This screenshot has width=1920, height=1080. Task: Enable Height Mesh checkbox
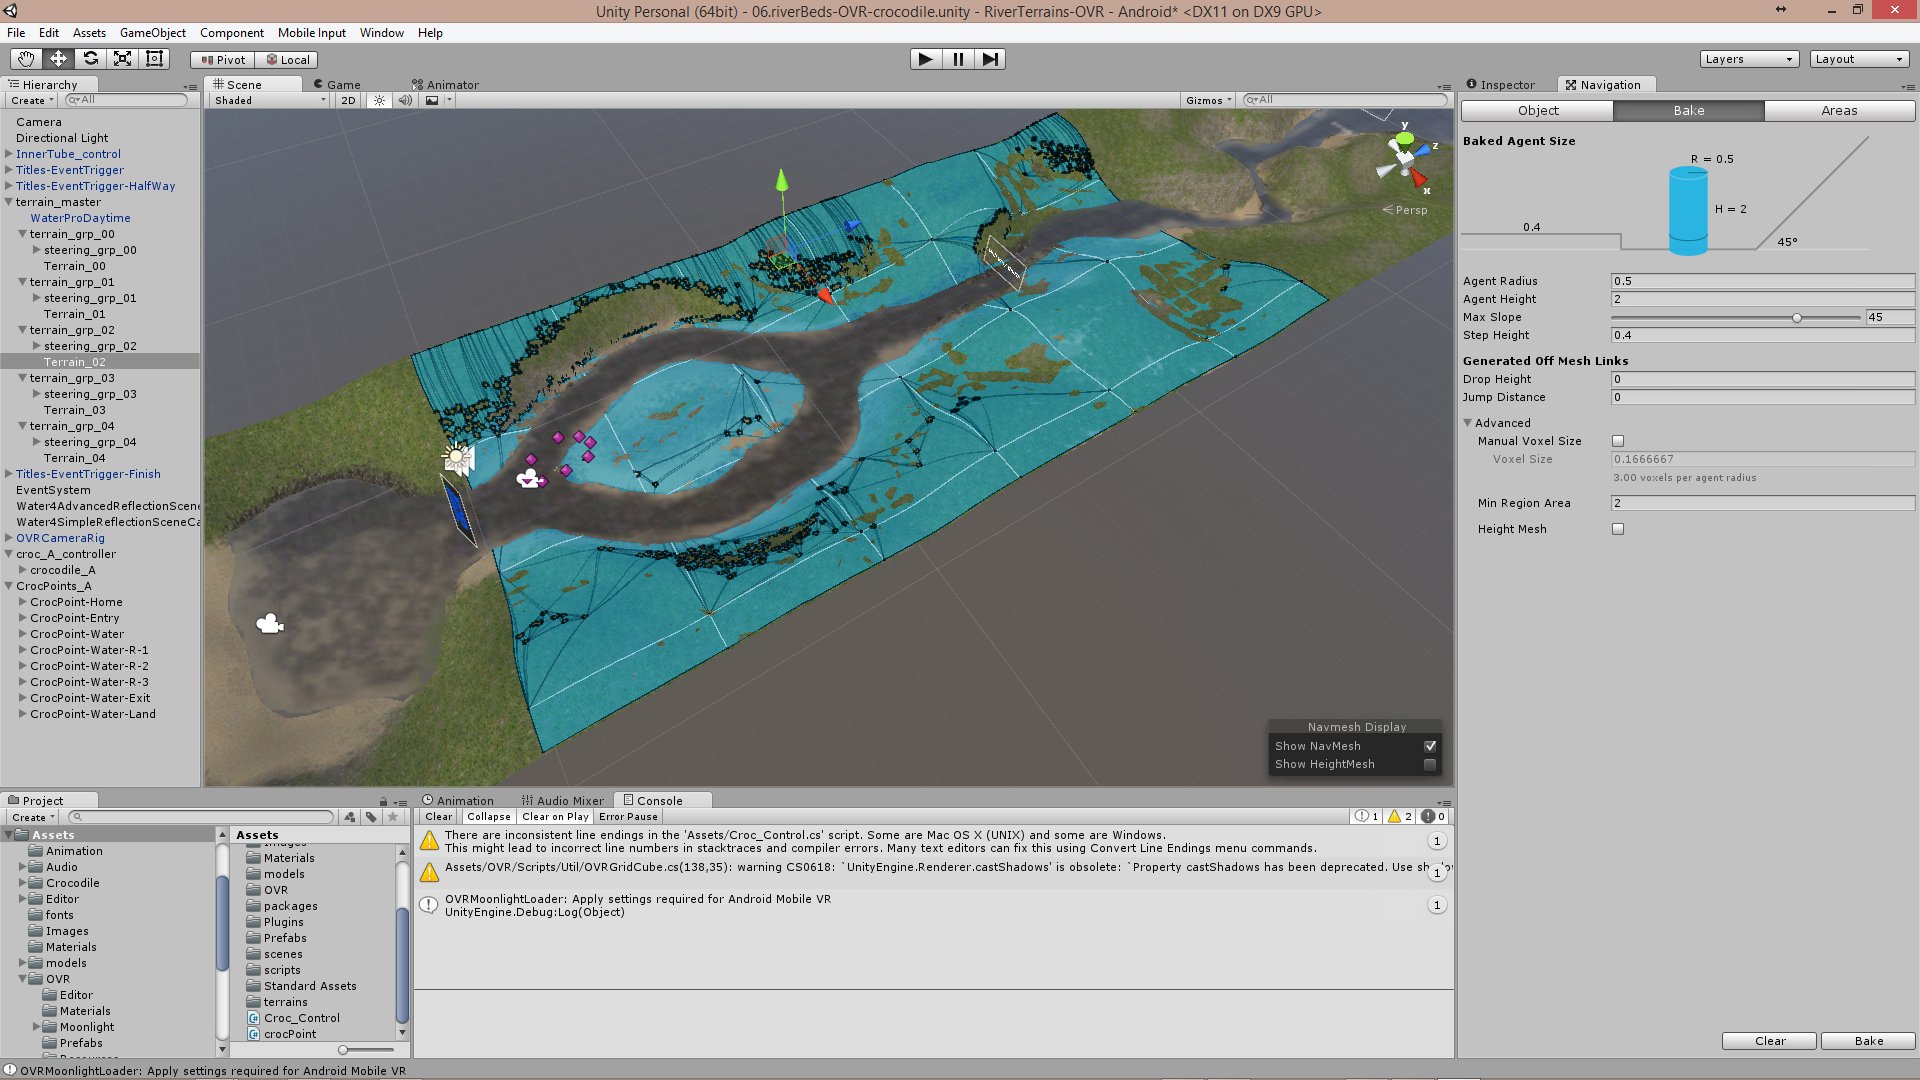tap(1617, 529)
